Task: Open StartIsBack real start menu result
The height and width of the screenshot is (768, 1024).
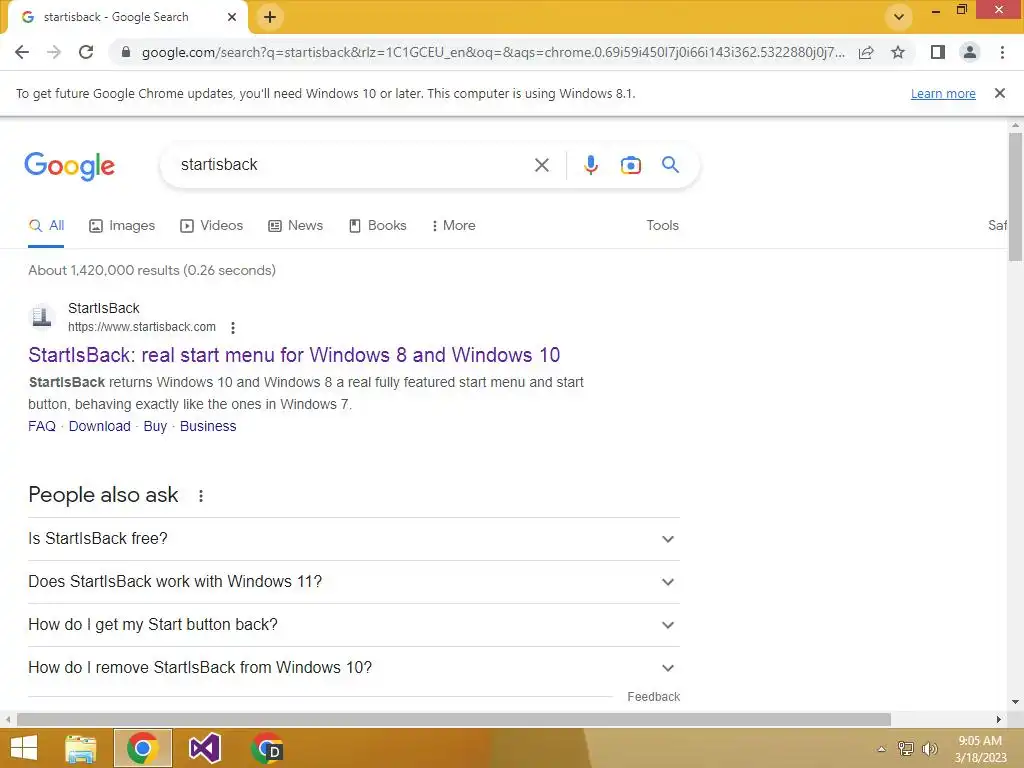Action: coord(294,355)
